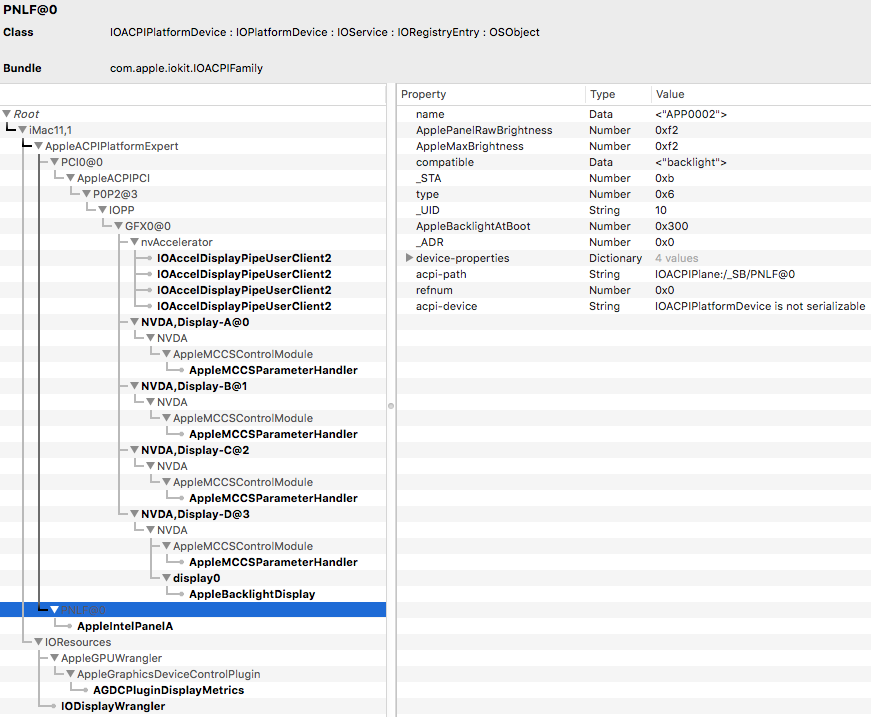
Task: Select the name property row
Action: click(634, 114)
